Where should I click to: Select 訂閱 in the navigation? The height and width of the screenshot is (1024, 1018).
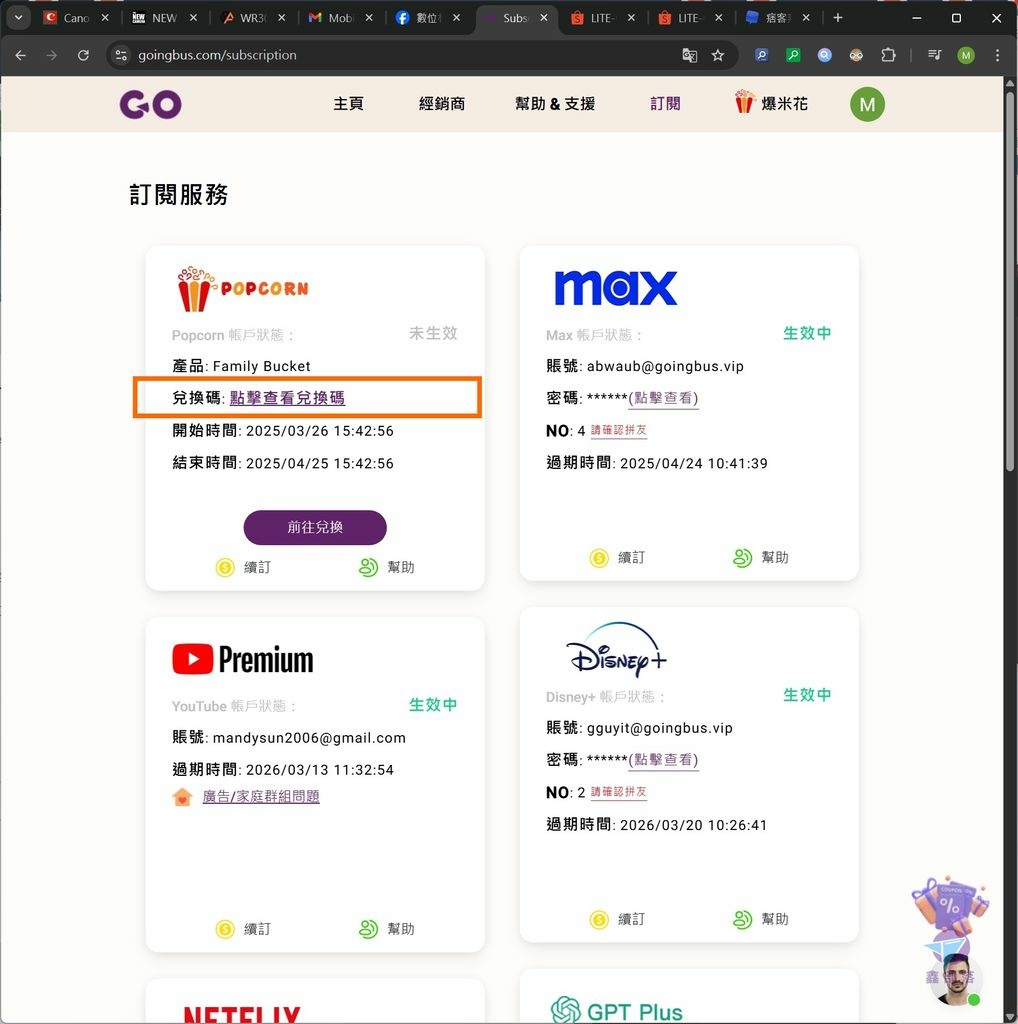click(665, 104)
